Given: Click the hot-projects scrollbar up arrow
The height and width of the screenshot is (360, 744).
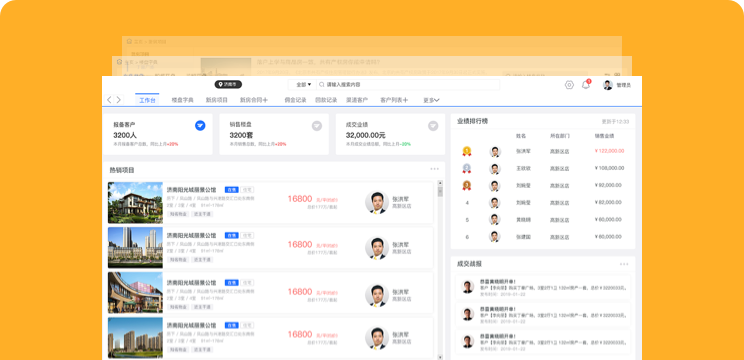Looking at the screenshot, I should tap(440, 183).
